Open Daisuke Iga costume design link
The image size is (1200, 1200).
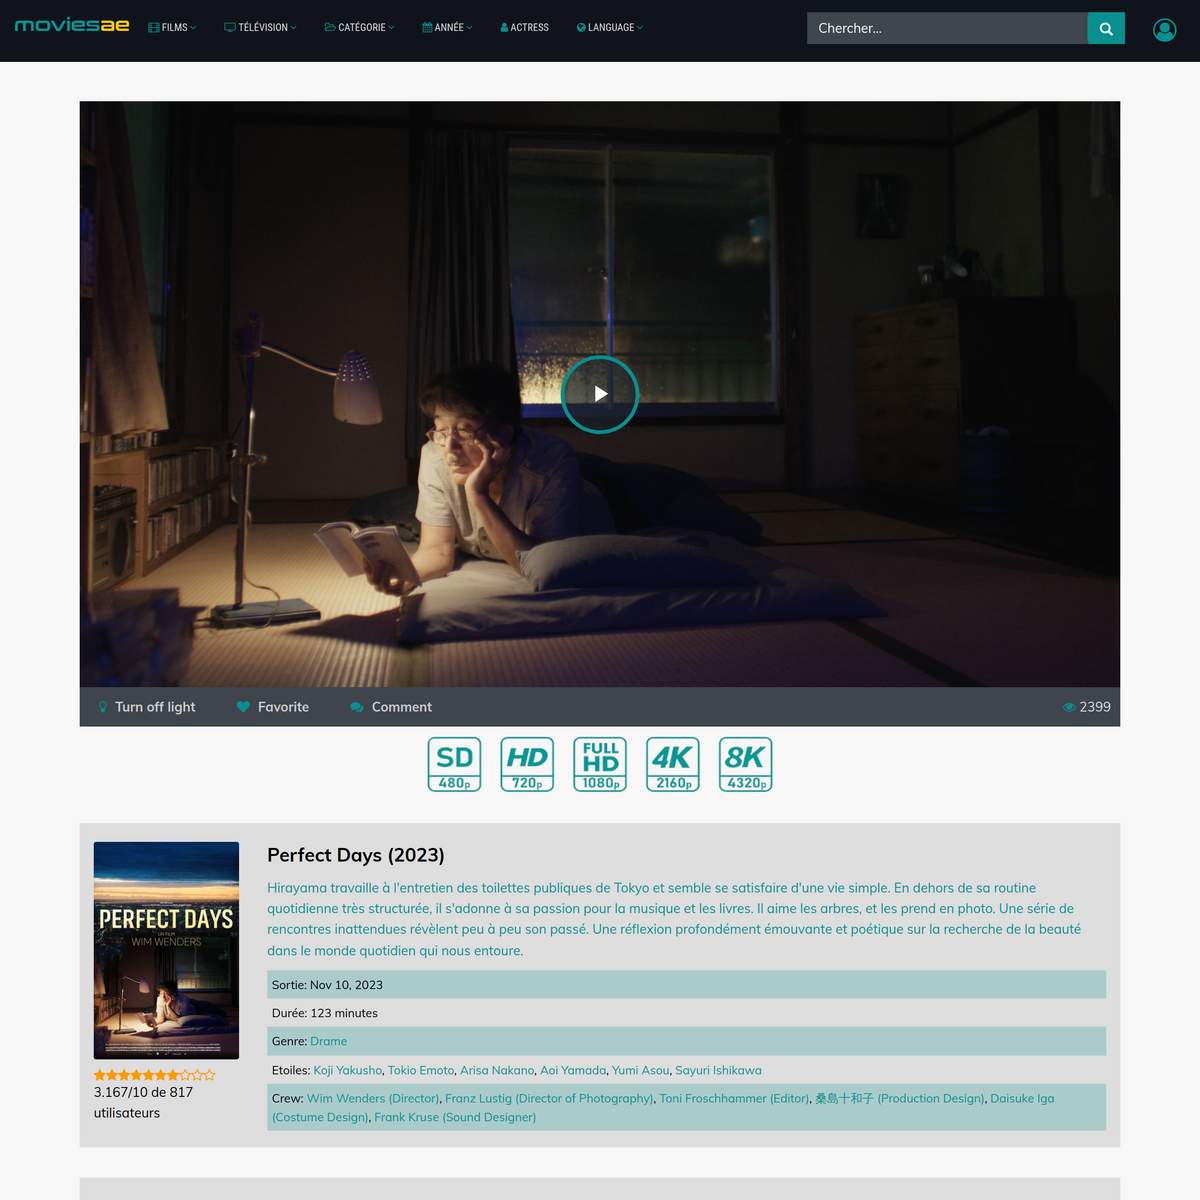(663, 1107)
